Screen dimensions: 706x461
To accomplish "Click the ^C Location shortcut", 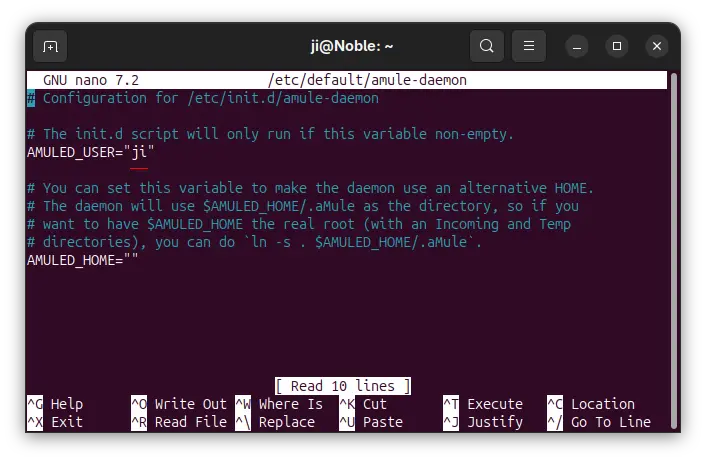I will [x=591, y=404].
